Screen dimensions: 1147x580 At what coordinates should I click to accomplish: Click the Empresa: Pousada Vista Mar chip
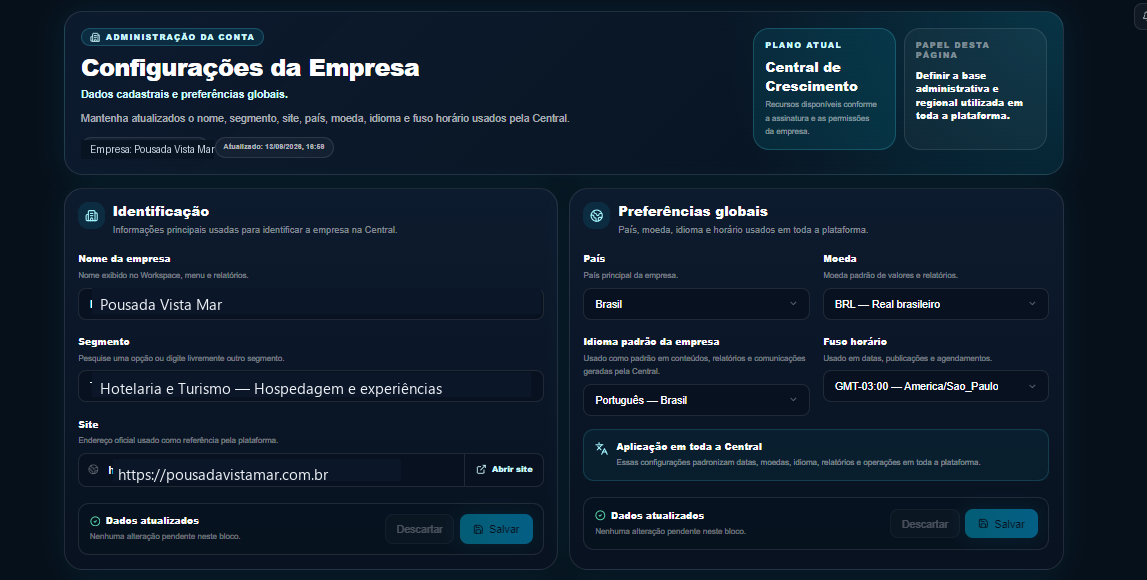click(149, 148)
